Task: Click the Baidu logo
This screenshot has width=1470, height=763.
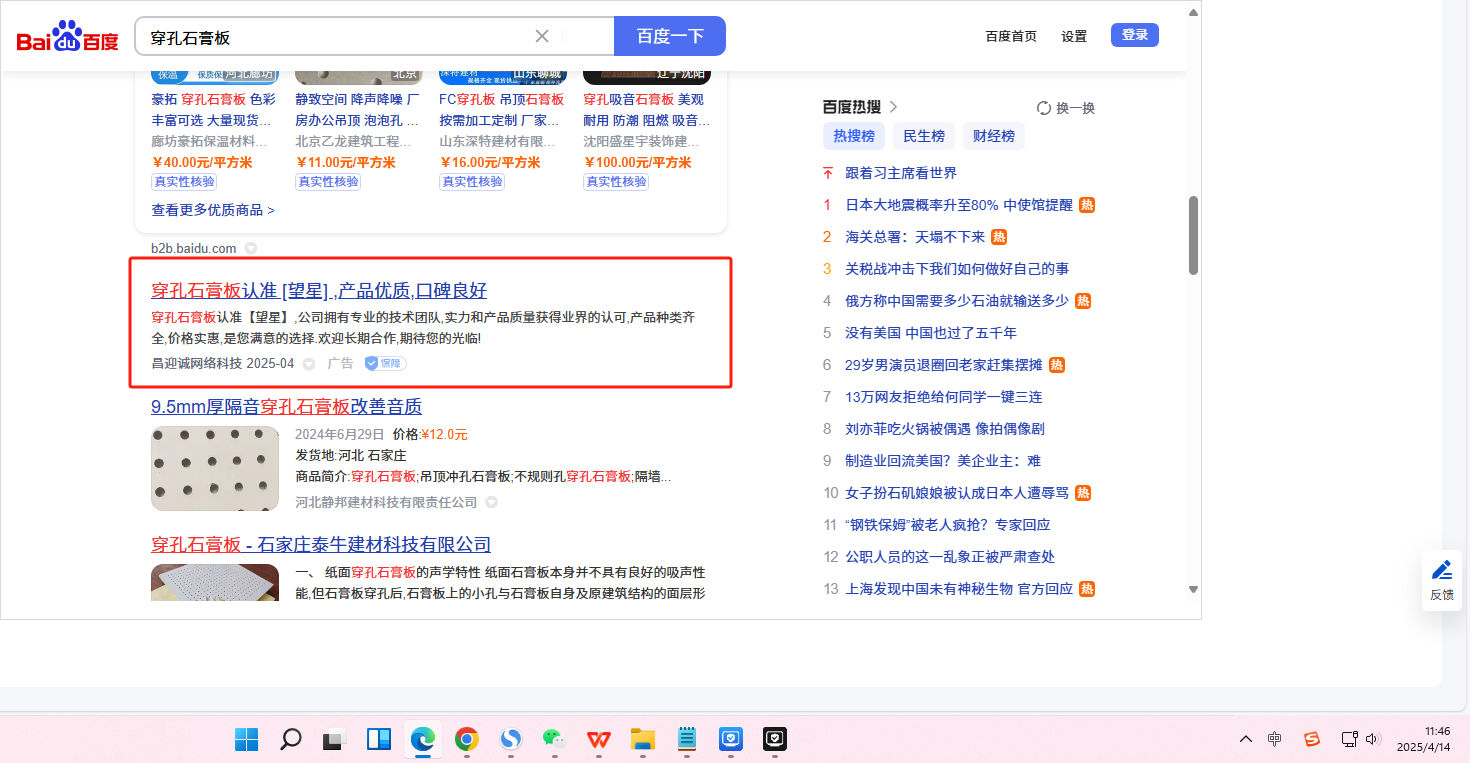Action: [x=67, y=37]
